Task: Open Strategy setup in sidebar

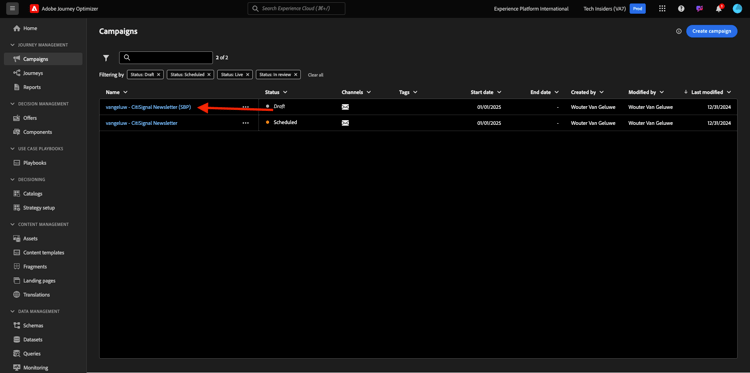Action: [43, 208]
